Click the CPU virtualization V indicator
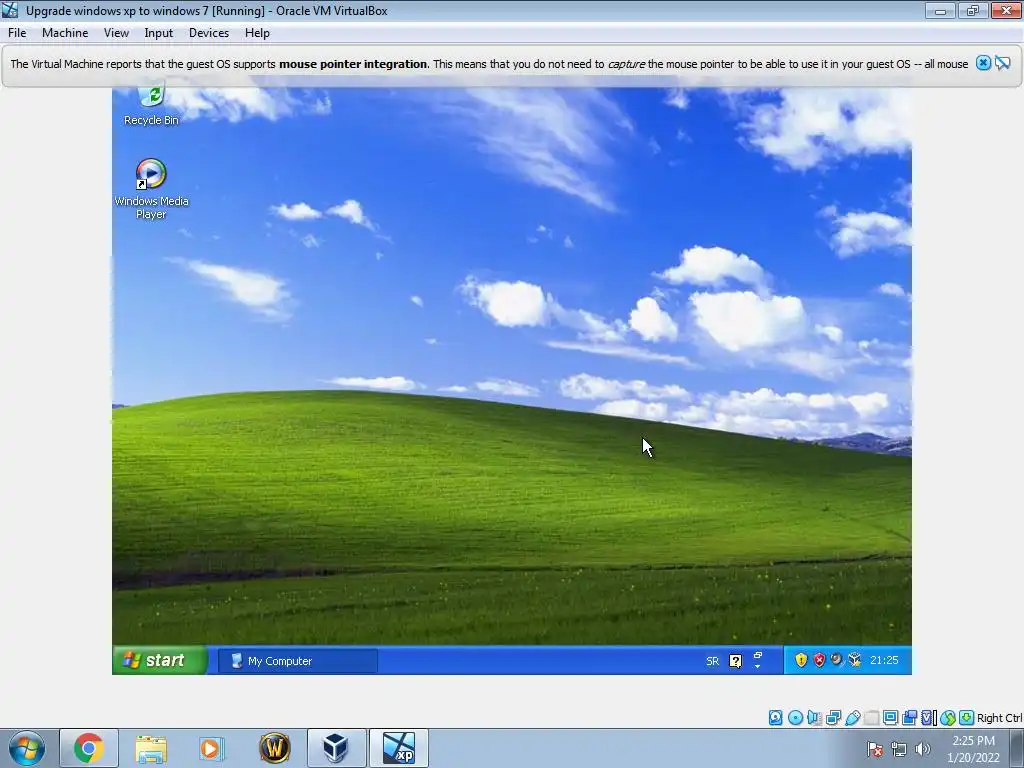The height and width of the screenshot is (768, 1024). (x=928, y=718)
